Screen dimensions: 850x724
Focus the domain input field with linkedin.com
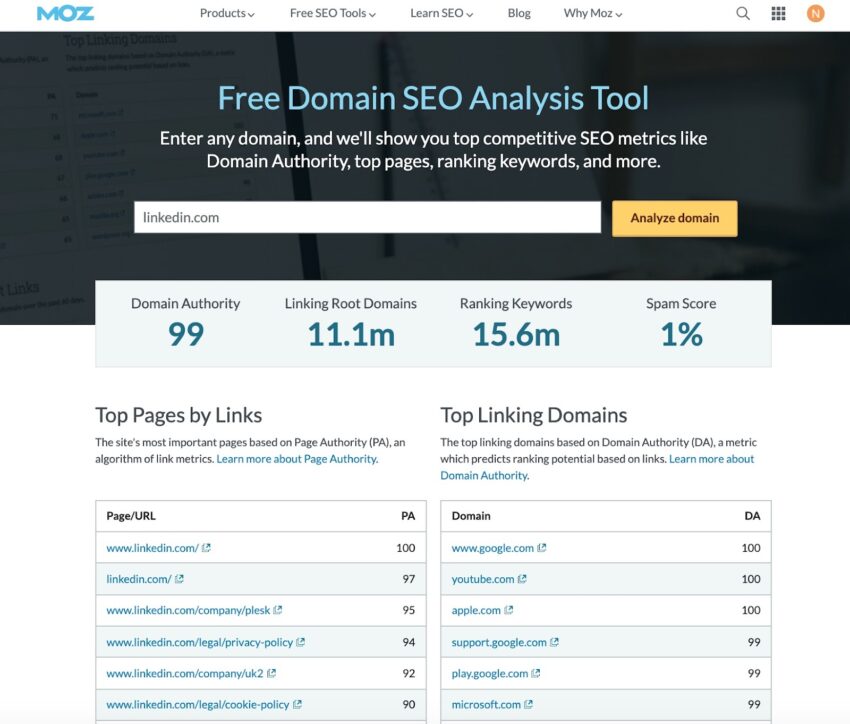point(367,217)
